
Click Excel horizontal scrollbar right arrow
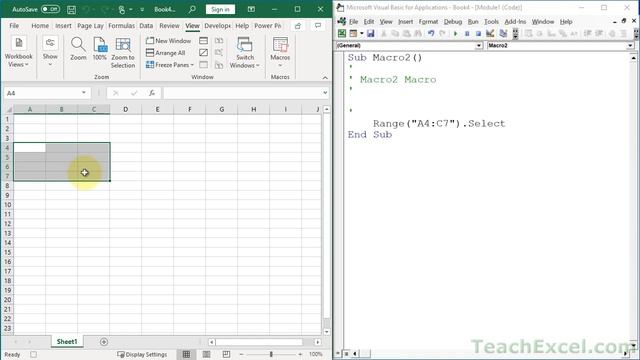point(318,342)
